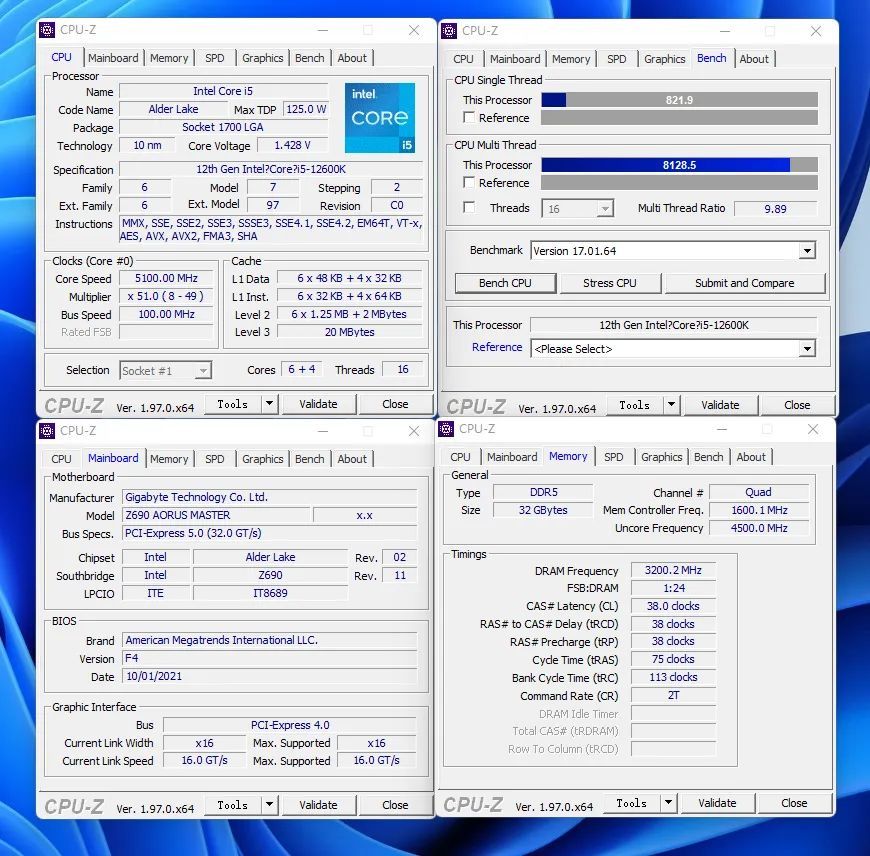Click the CPU-Z icon in the Bench window titlebar
This screenshot has height=856, width=870.
click(447, 31)
